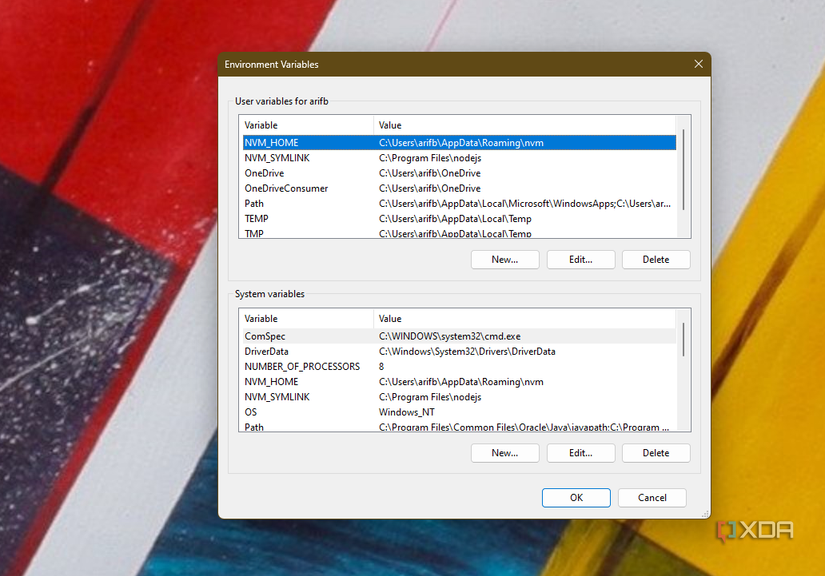Select the user Path variable row

[254, 203]
